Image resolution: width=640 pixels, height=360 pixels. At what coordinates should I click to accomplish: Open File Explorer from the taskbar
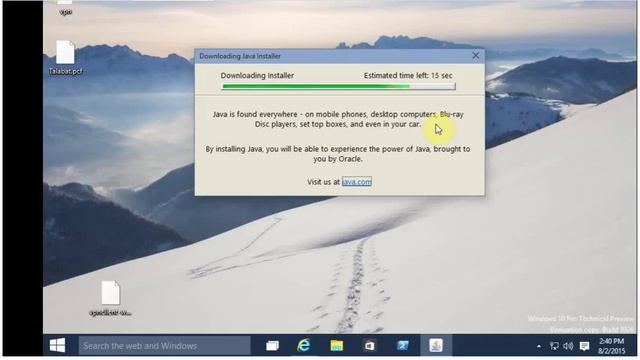[336, 346]
